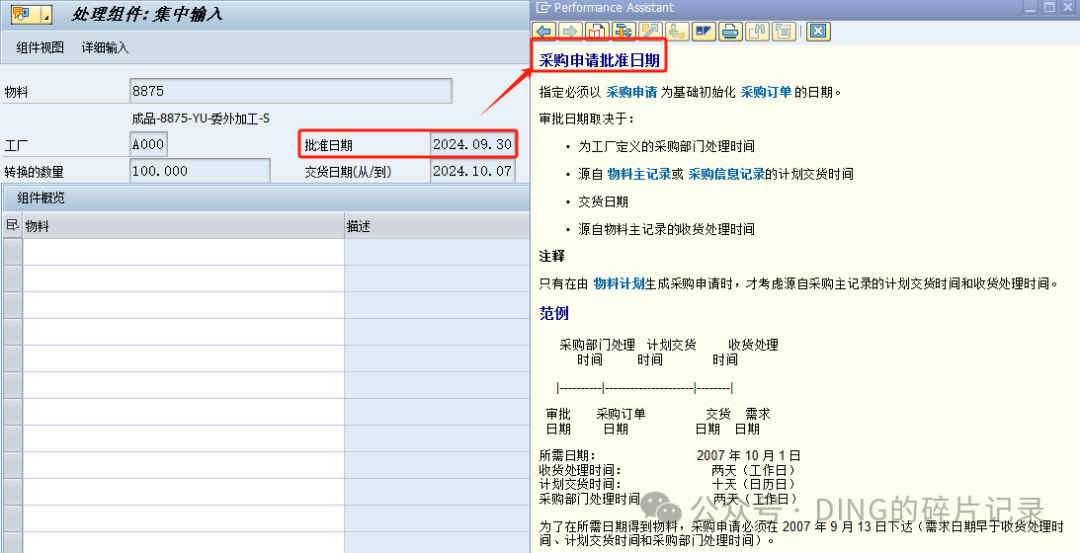Viewport: 1080px width, 553px height.
Task: Click the Forward arrow in Performance Assistant
Action: click(570, 32)
